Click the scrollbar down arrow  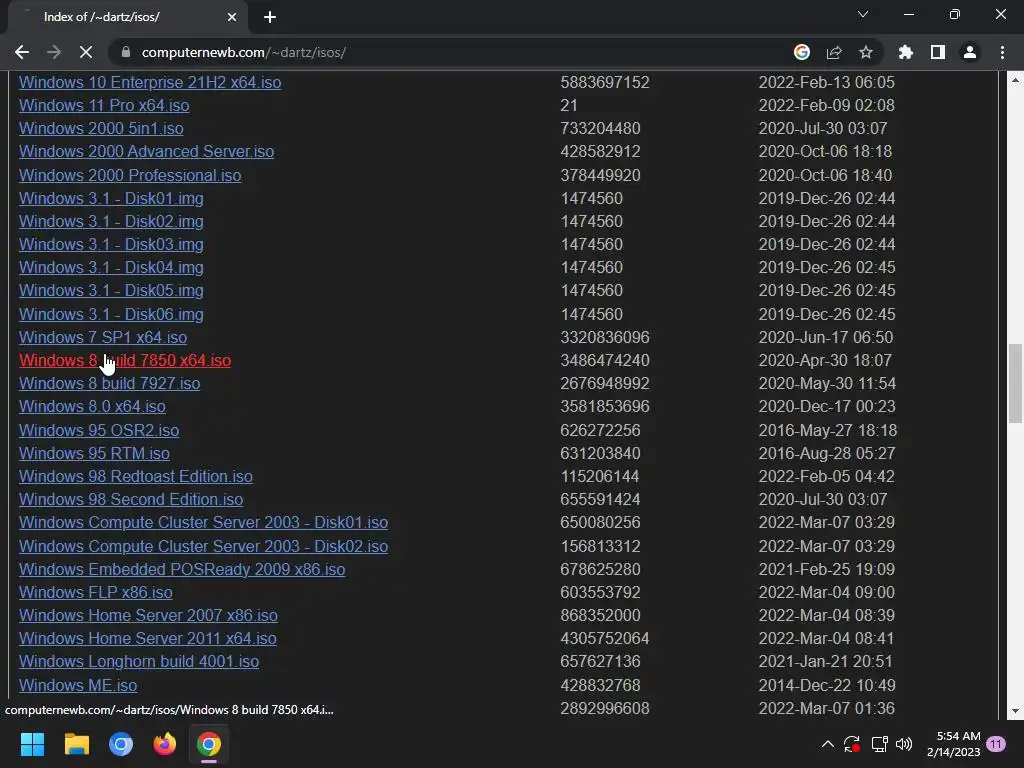click(1015, 711)
